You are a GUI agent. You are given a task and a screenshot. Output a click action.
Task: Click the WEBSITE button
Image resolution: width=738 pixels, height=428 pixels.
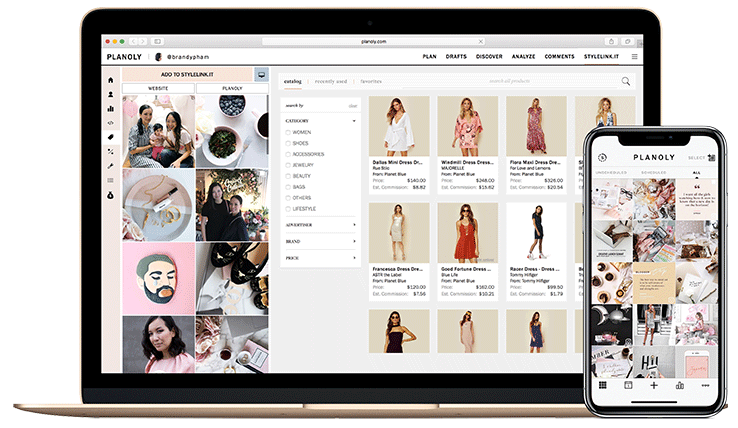point(158,89)
